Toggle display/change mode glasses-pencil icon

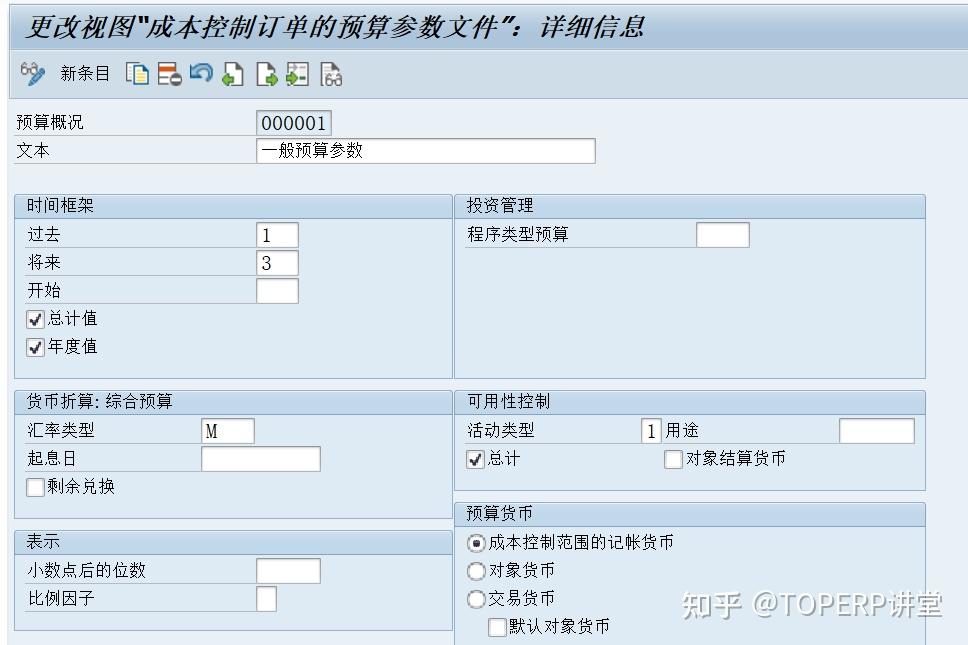point(32,74)
